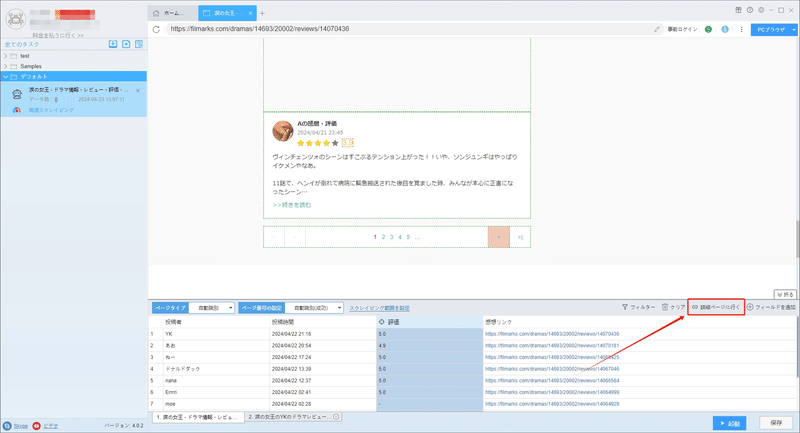The width and height of the screenshot is (800, 433).
Task: Open the フィルター filter tool
Action: (638, 307)
